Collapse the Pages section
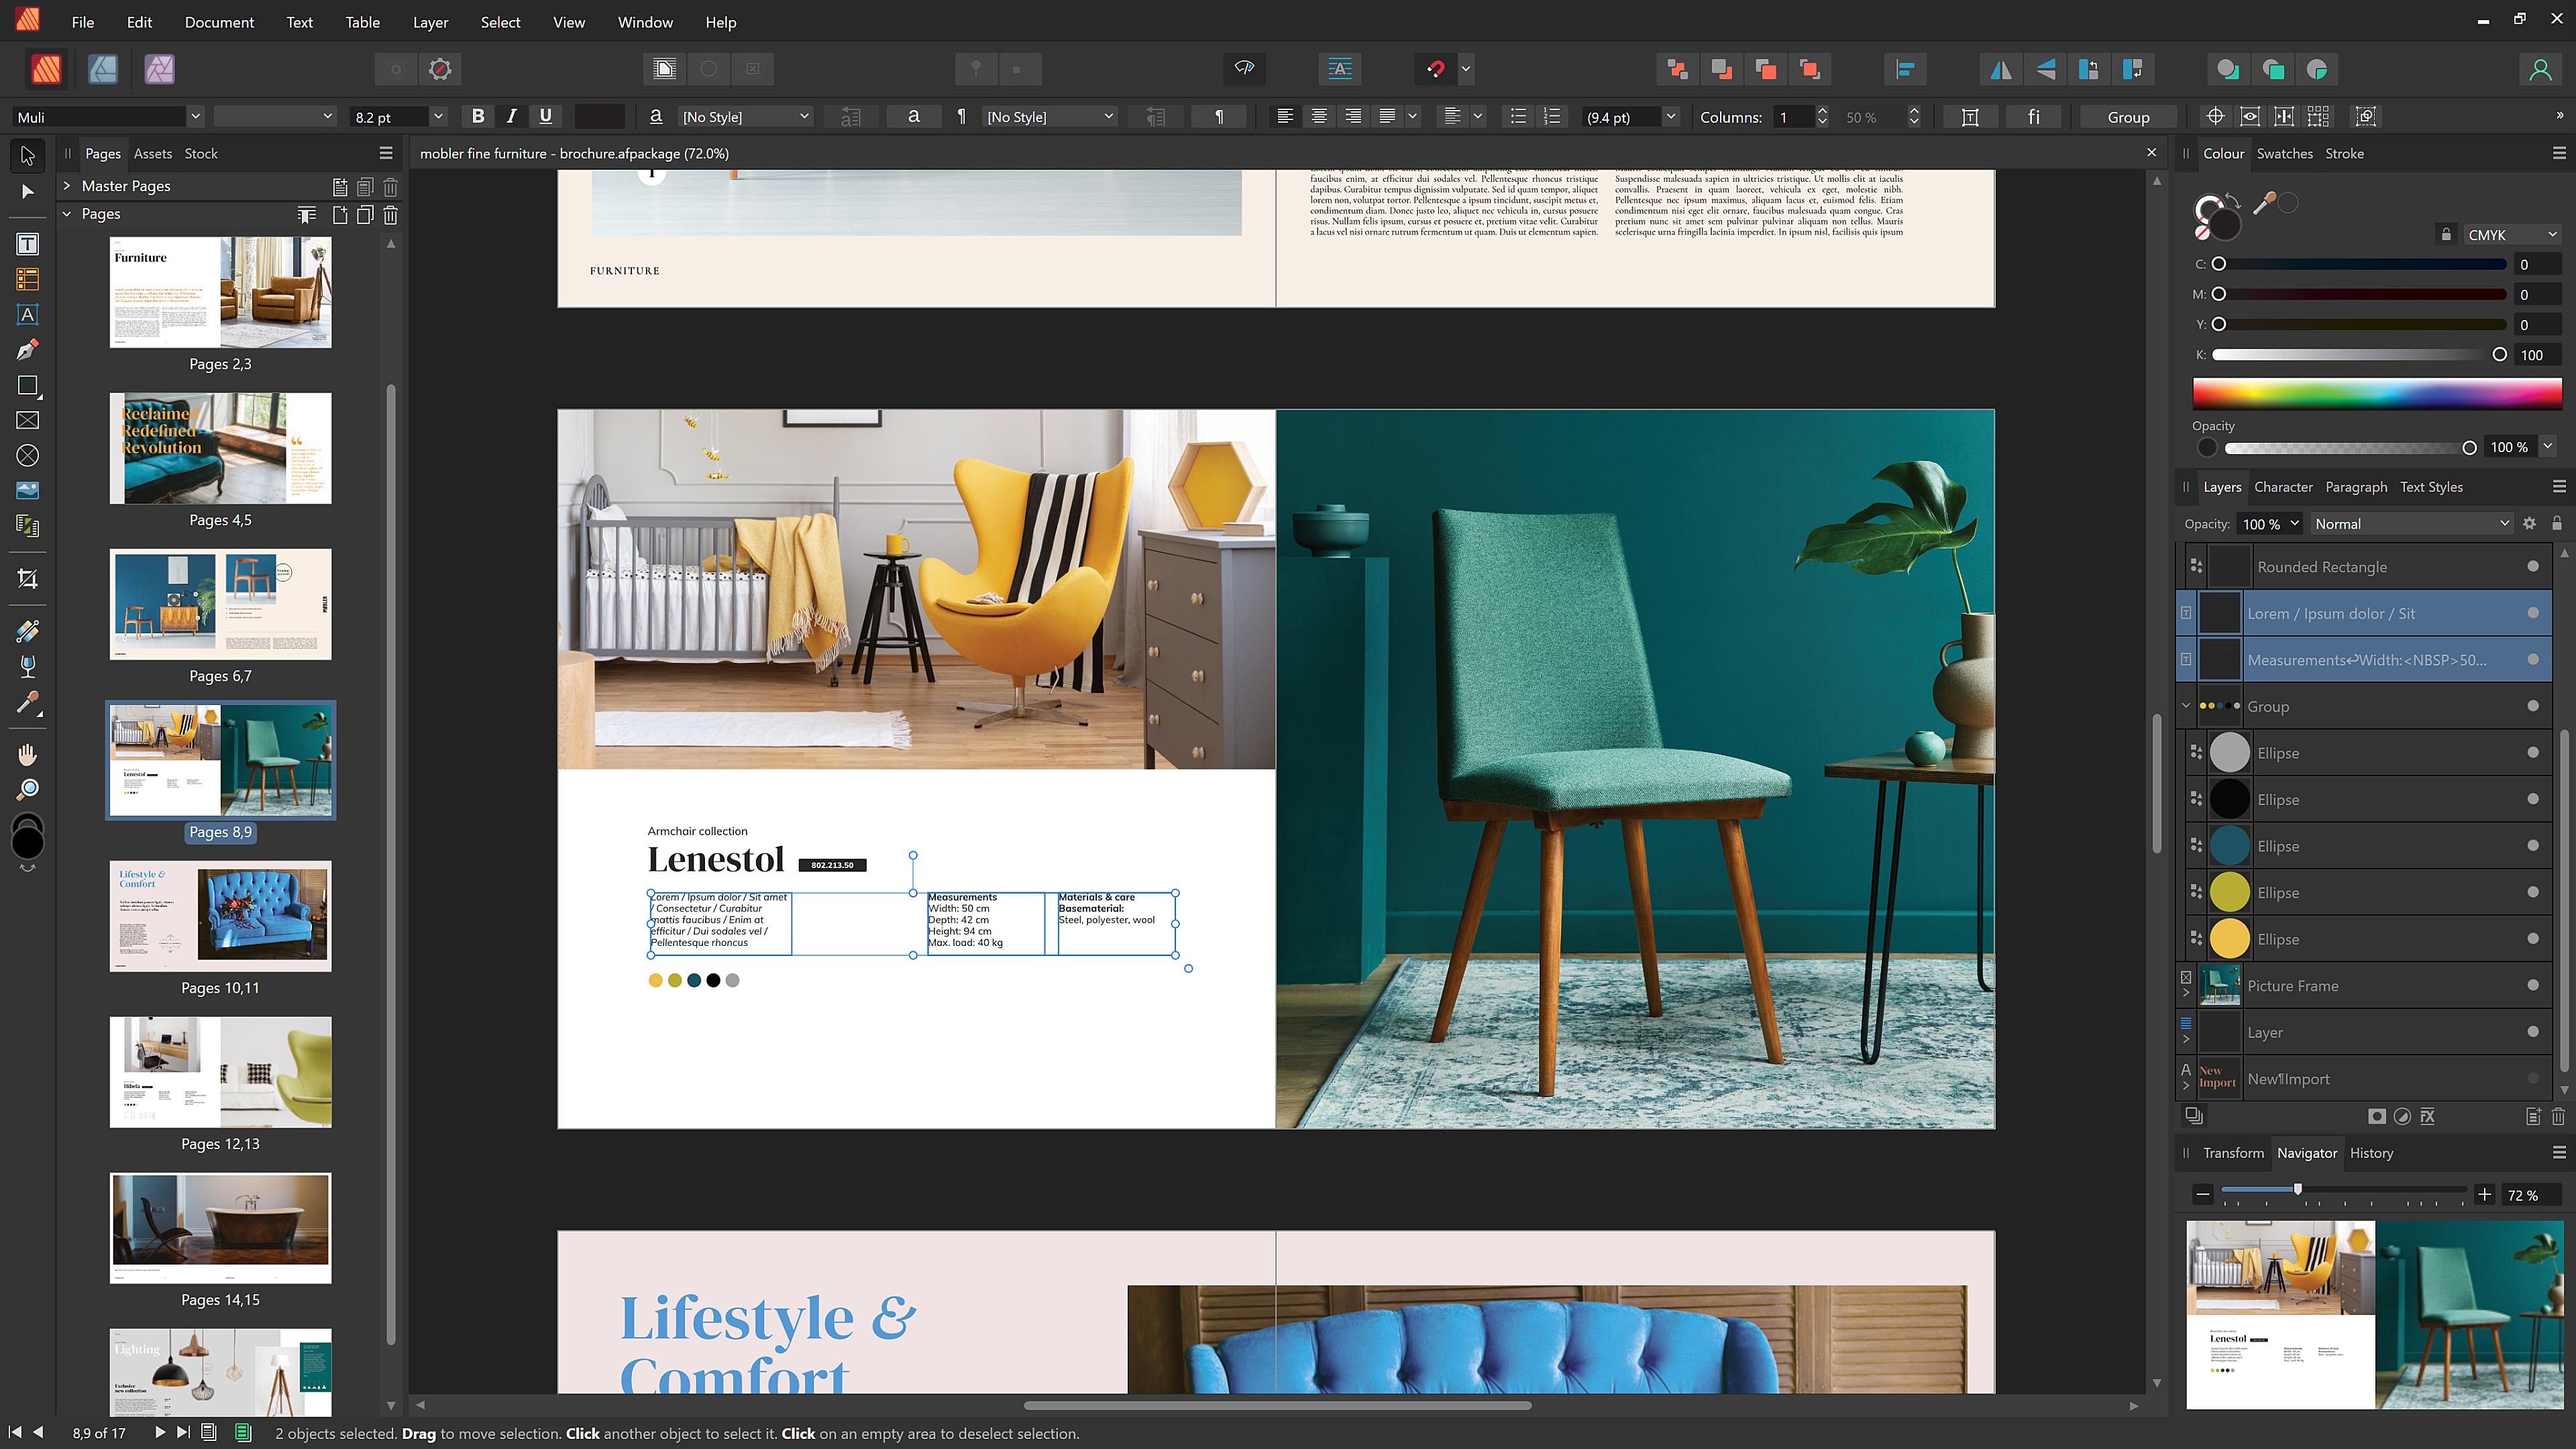2576x1449 pixels. (67, 214)
